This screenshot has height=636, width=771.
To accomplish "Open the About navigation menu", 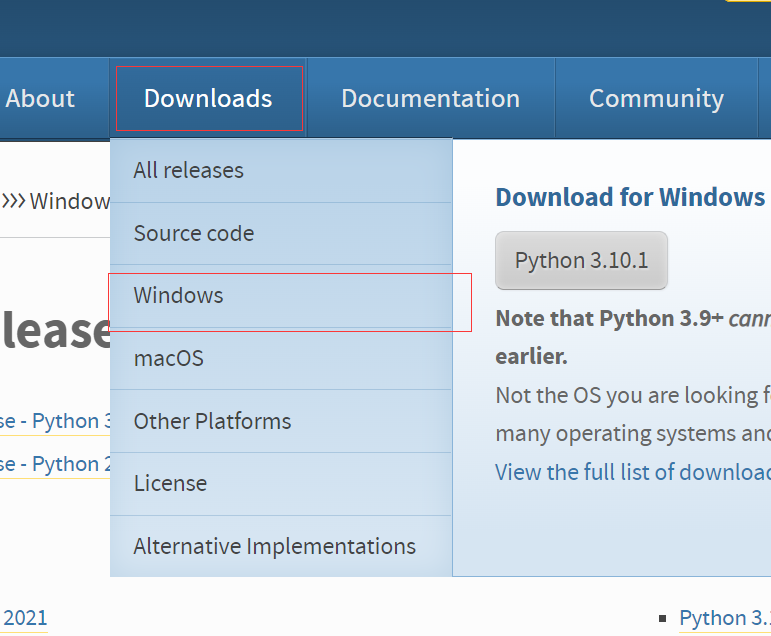I will click(x=40, y=99).
